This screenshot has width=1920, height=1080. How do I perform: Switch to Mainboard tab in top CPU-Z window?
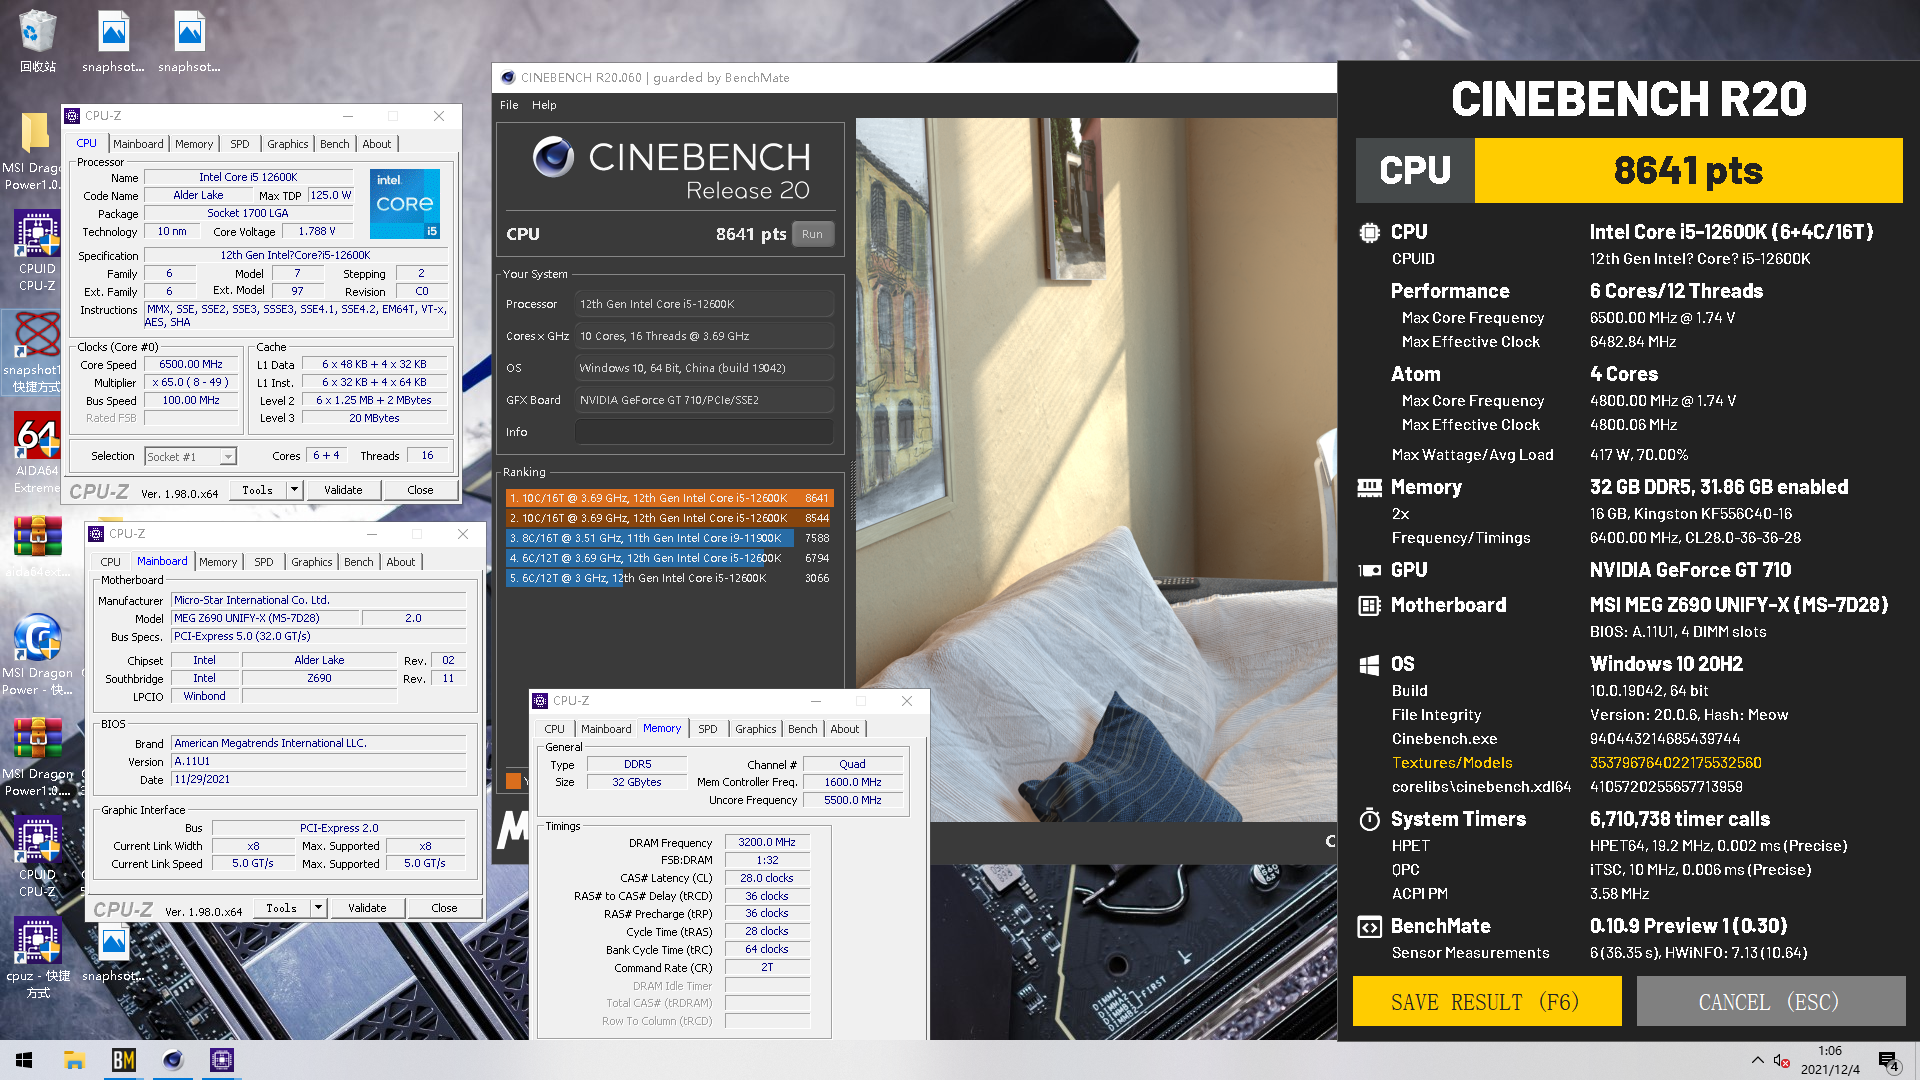138,144
